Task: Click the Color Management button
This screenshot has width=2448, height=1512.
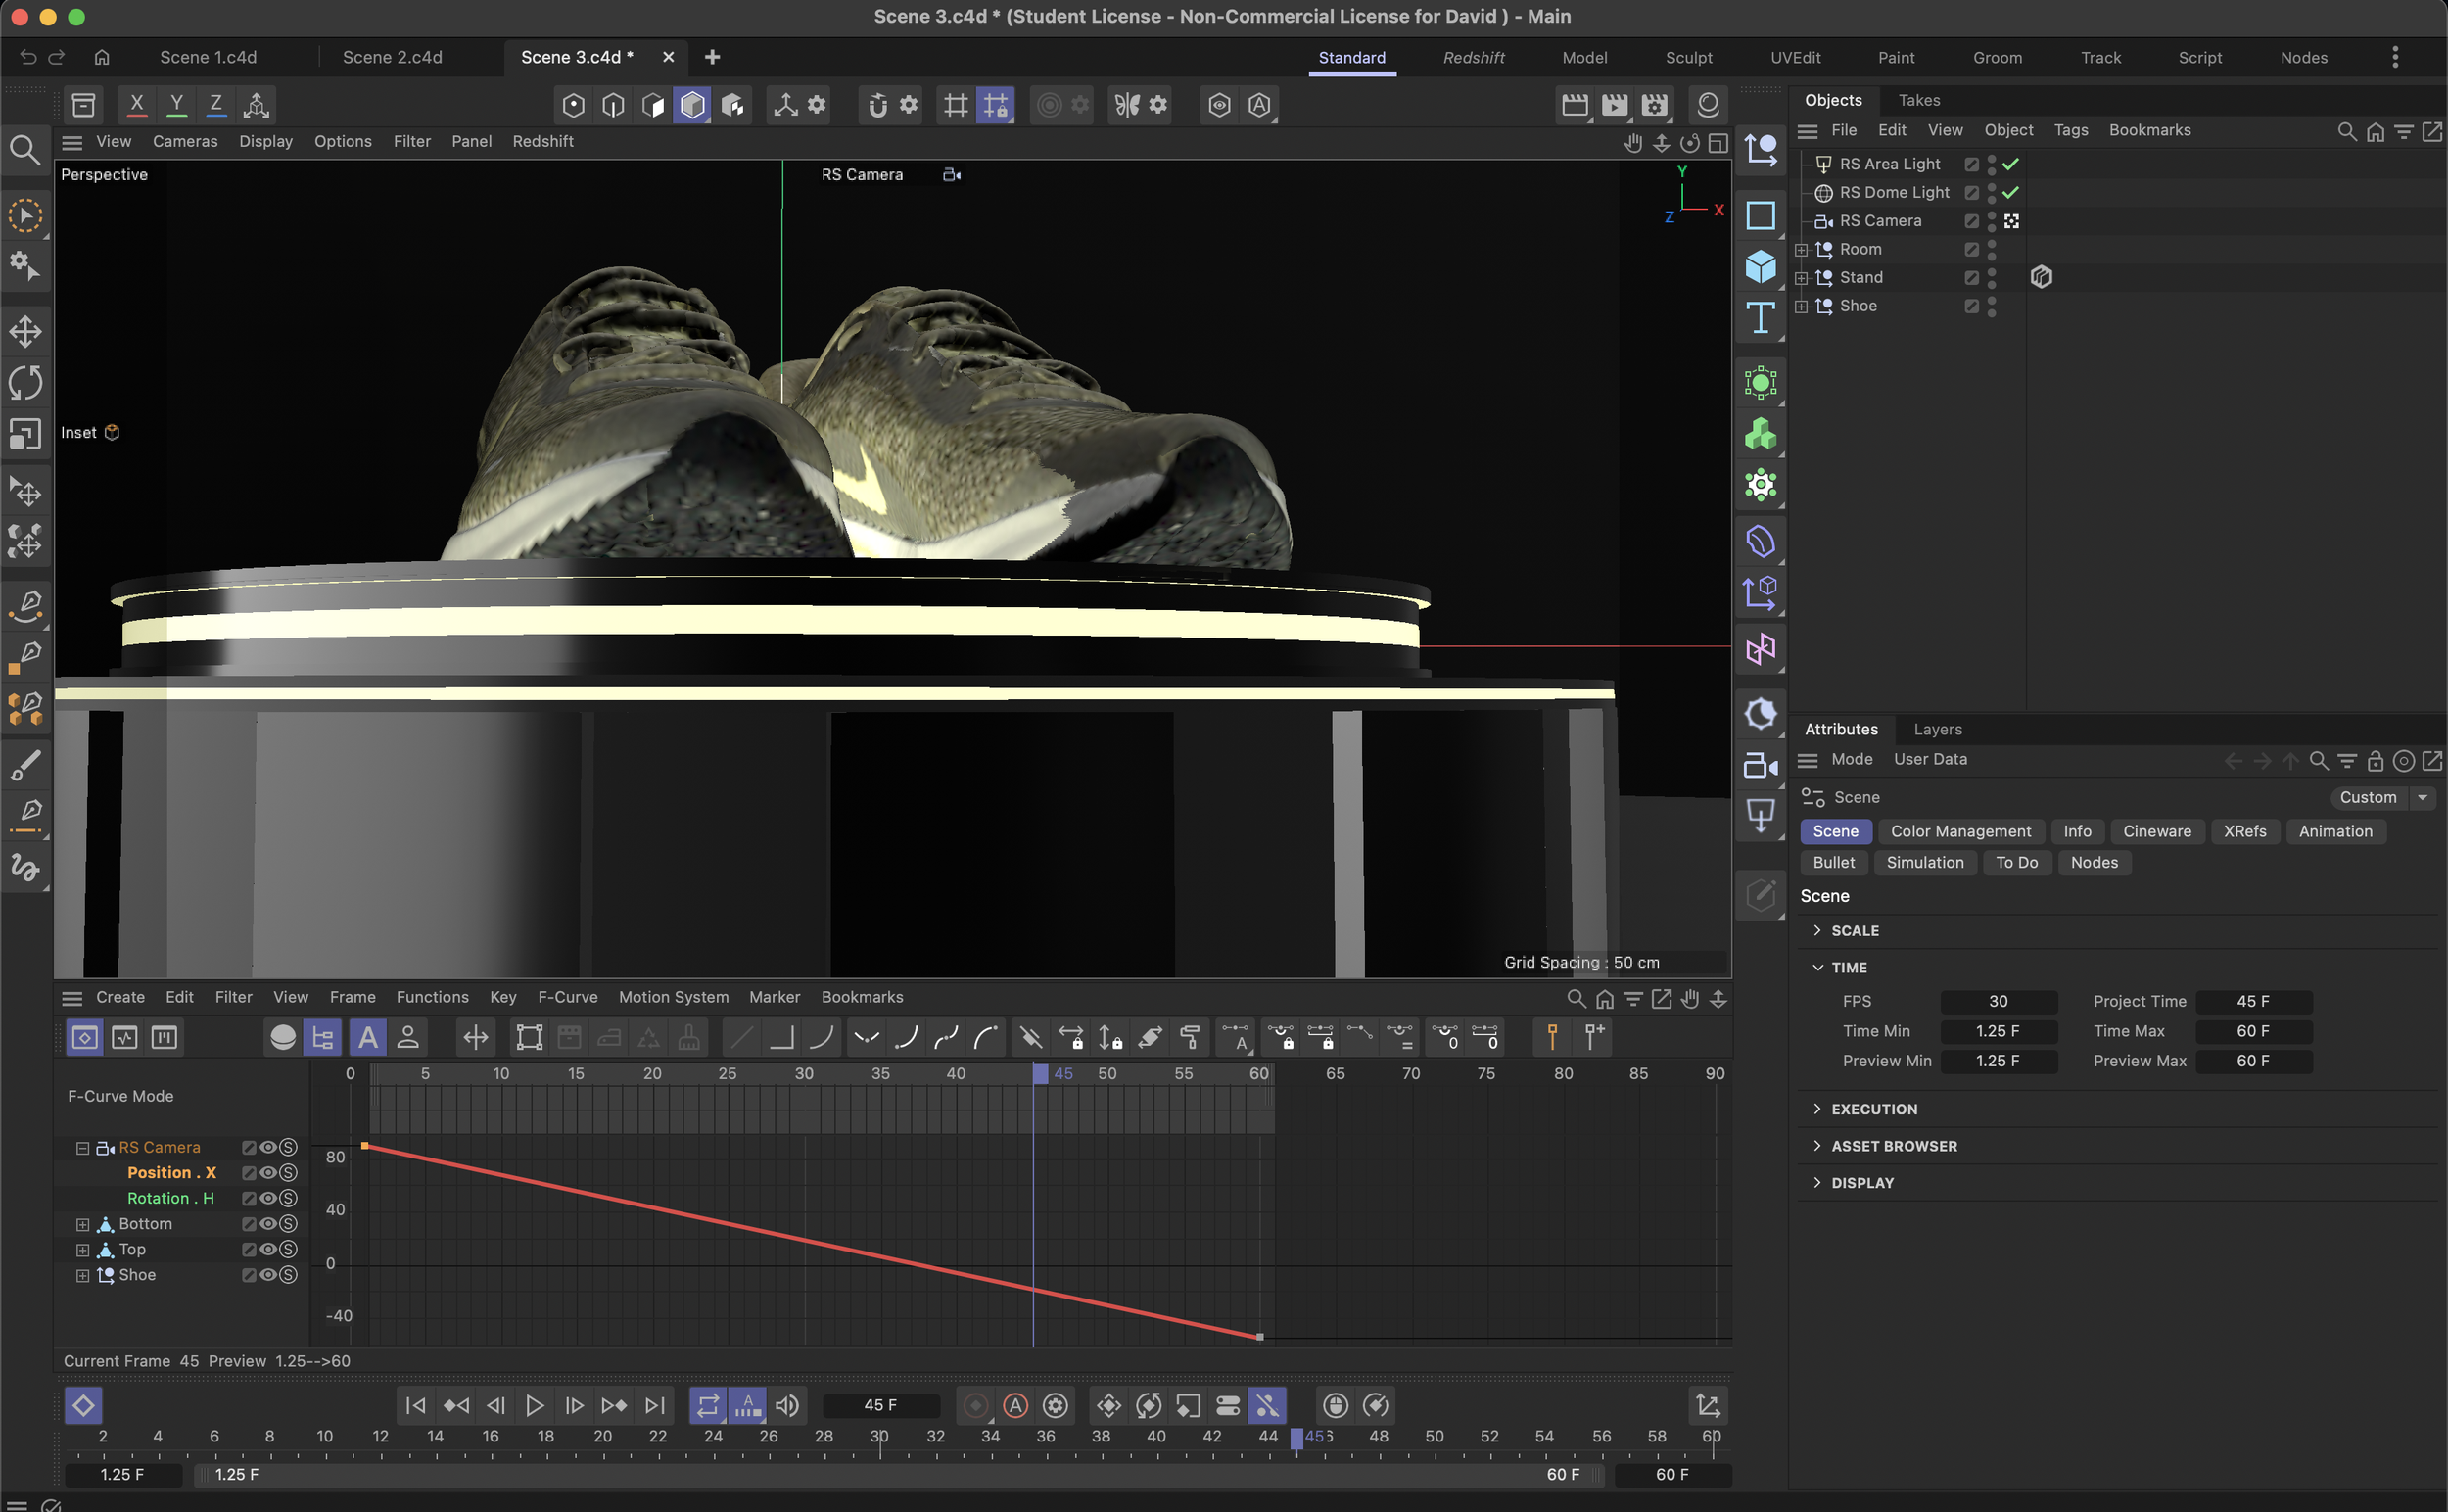Action: pyautogui.click(x=1960, y=832)
